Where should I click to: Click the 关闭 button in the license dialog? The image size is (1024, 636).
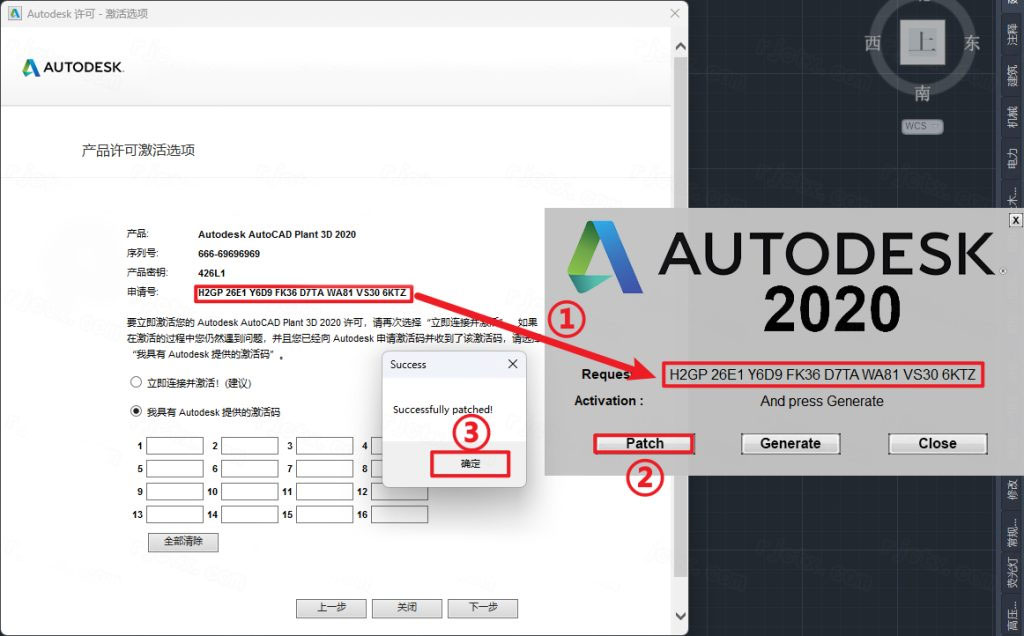[x=407, y=608]
